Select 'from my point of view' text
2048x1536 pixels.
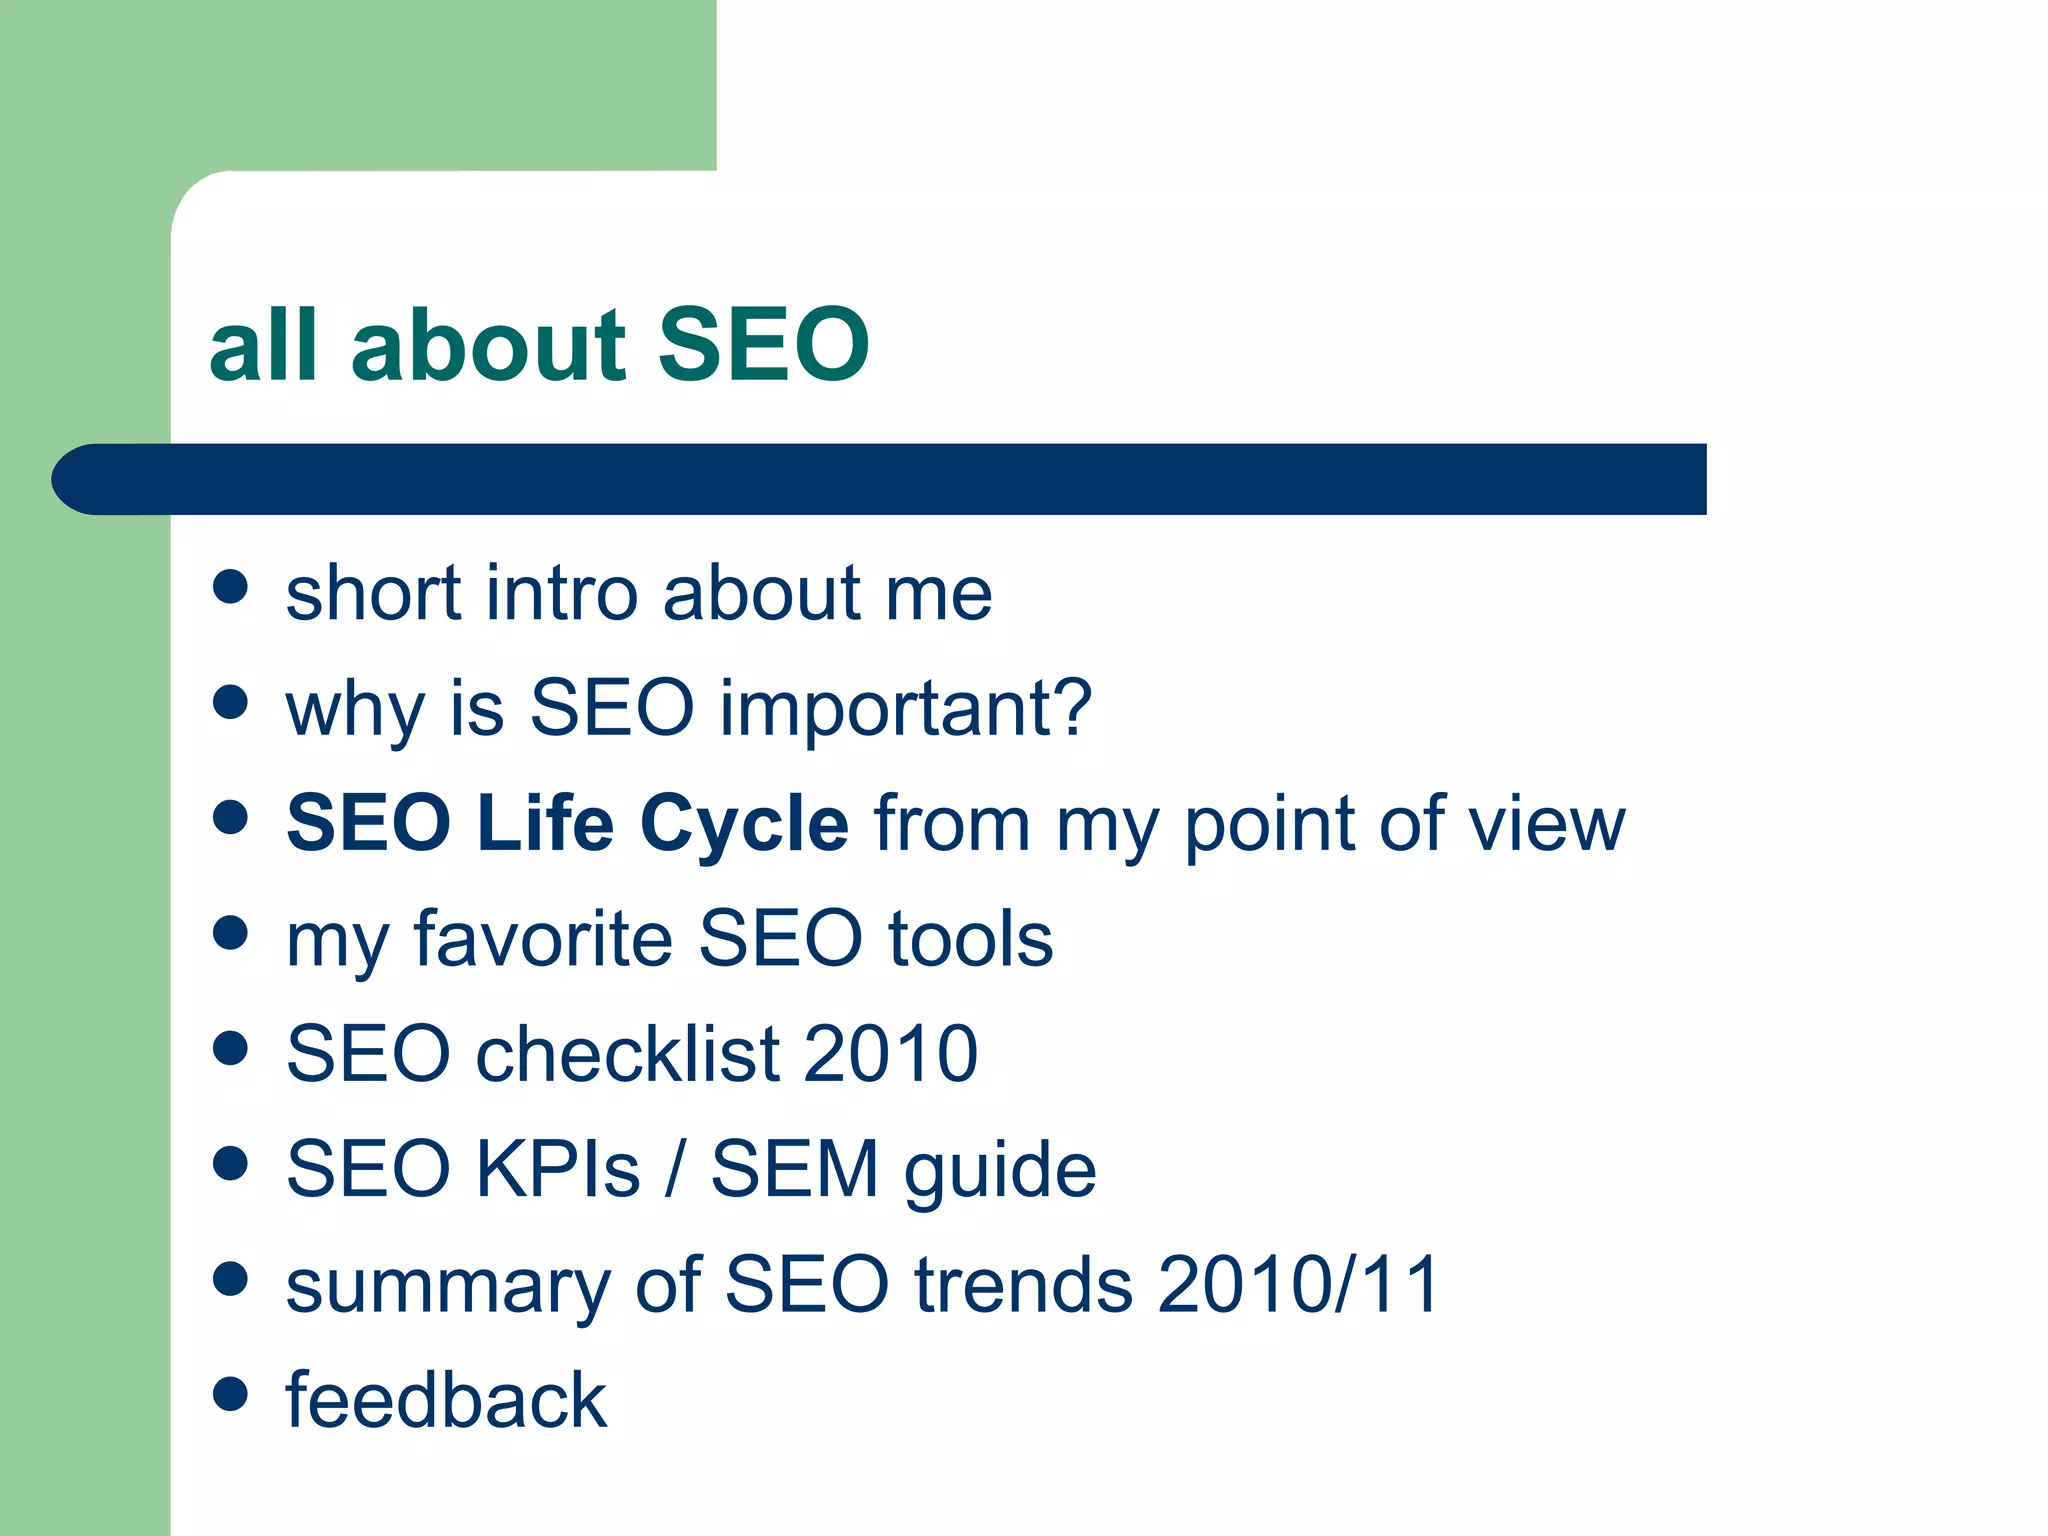point(1250,826)
